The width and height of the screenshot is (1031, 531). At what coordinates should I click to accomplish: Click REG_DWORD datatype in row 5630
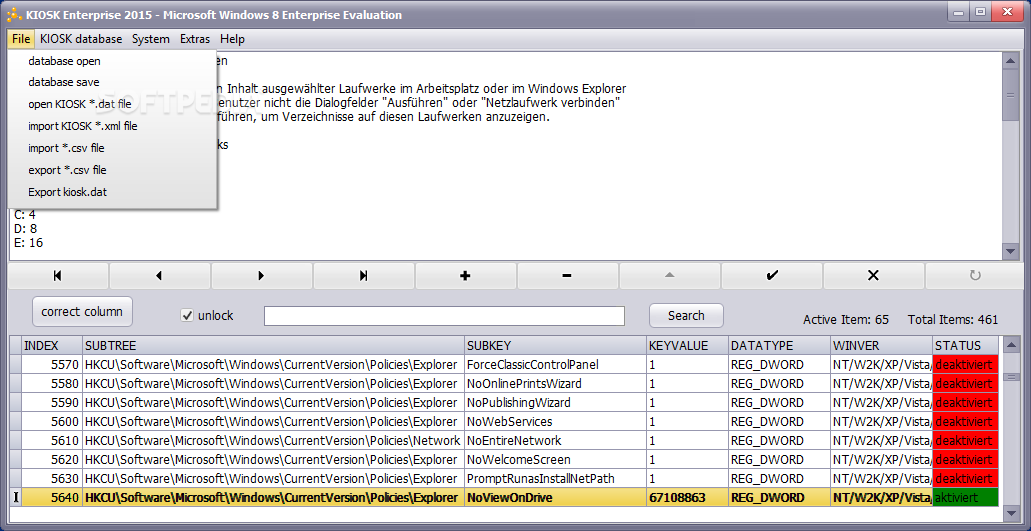(780, 478)
